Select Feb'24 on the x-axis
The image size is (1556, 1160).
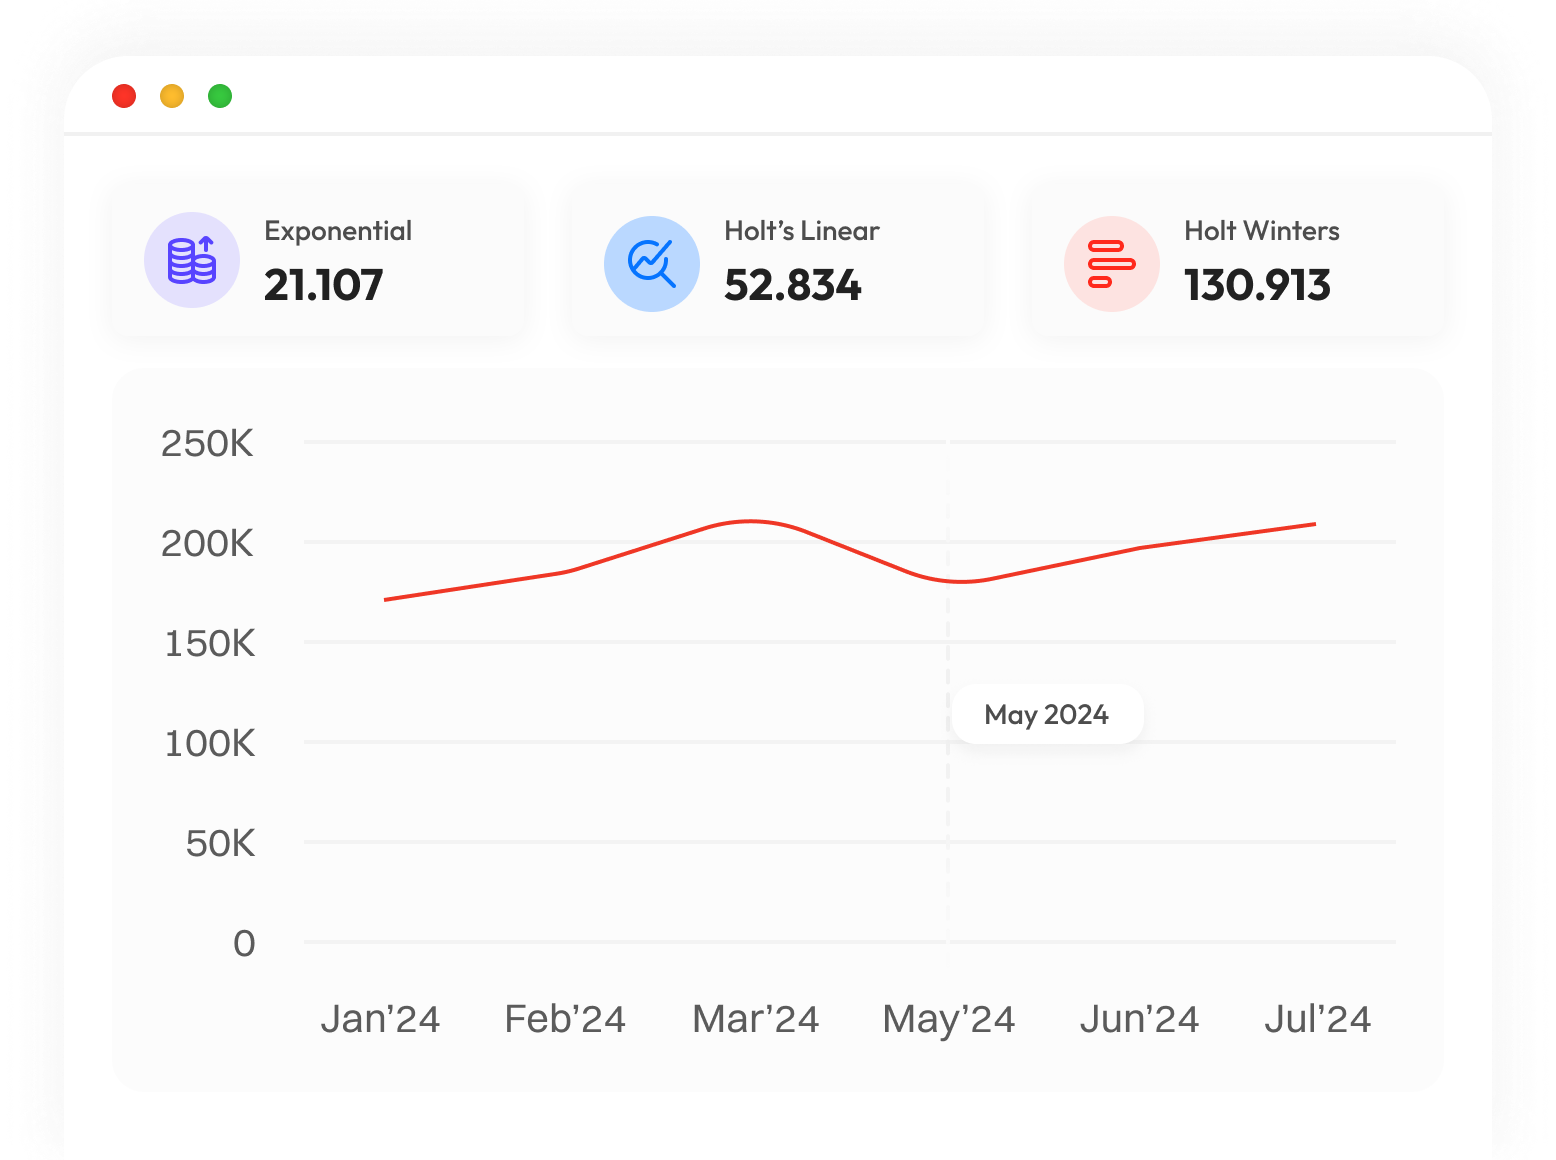click(565, 1019)
